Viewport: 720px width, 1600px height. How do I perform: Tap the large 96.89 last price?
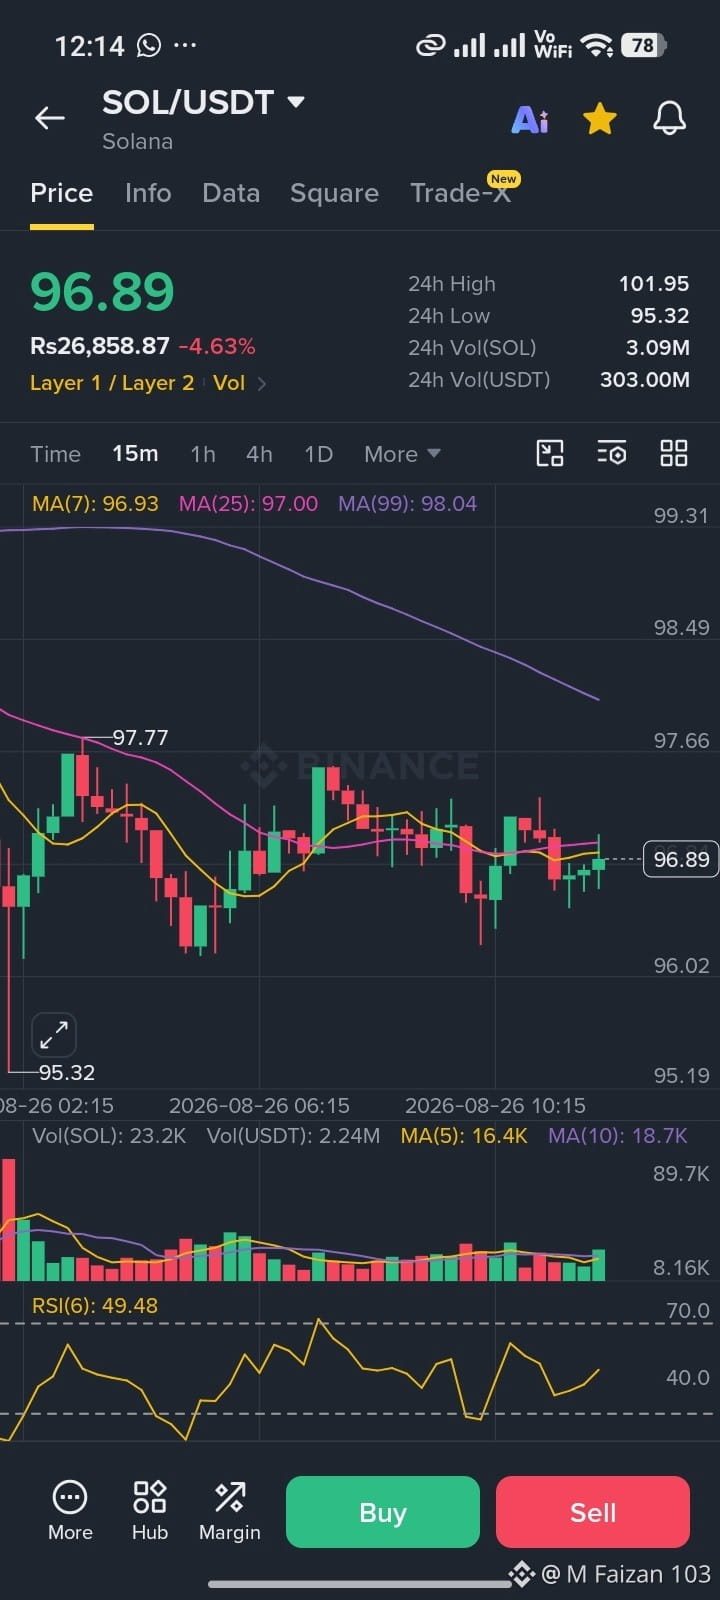coord(102,292)
